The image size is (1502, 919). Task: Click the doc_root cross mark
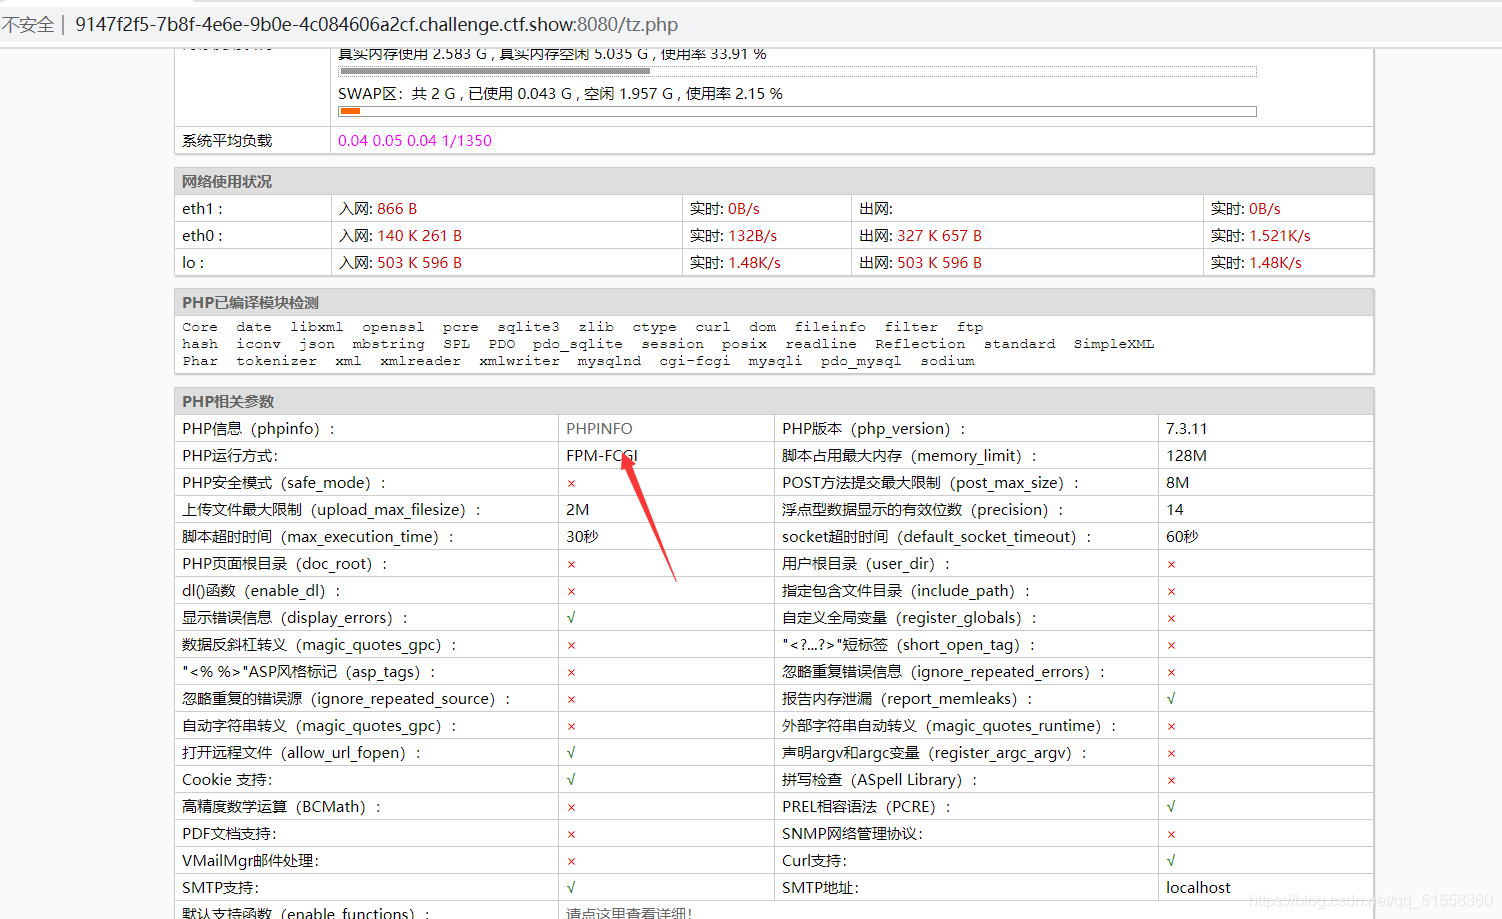[571, 564]
